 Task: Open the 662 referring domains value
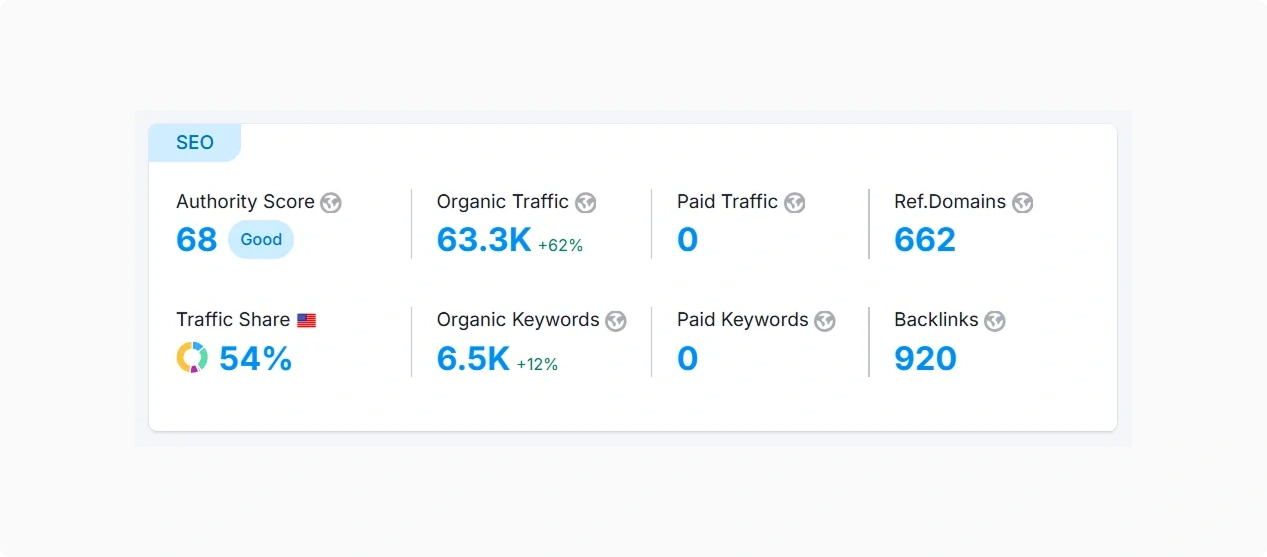click(x=925, y=240)
